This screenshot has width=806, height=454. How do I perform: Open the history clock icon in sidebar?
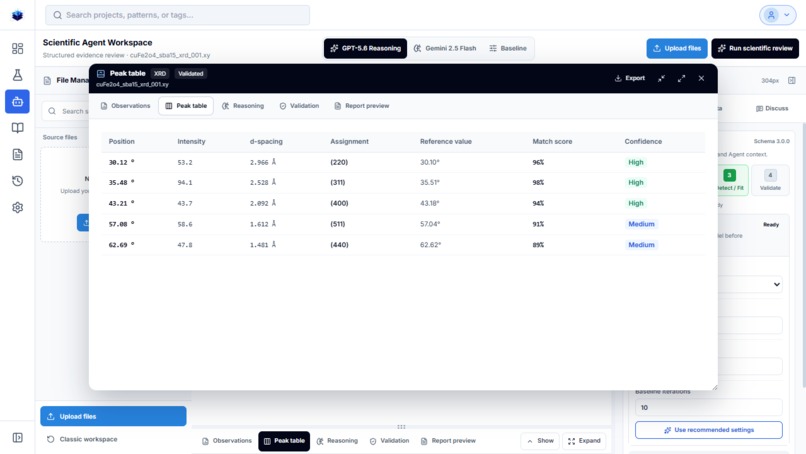click(x=17, y=181)
